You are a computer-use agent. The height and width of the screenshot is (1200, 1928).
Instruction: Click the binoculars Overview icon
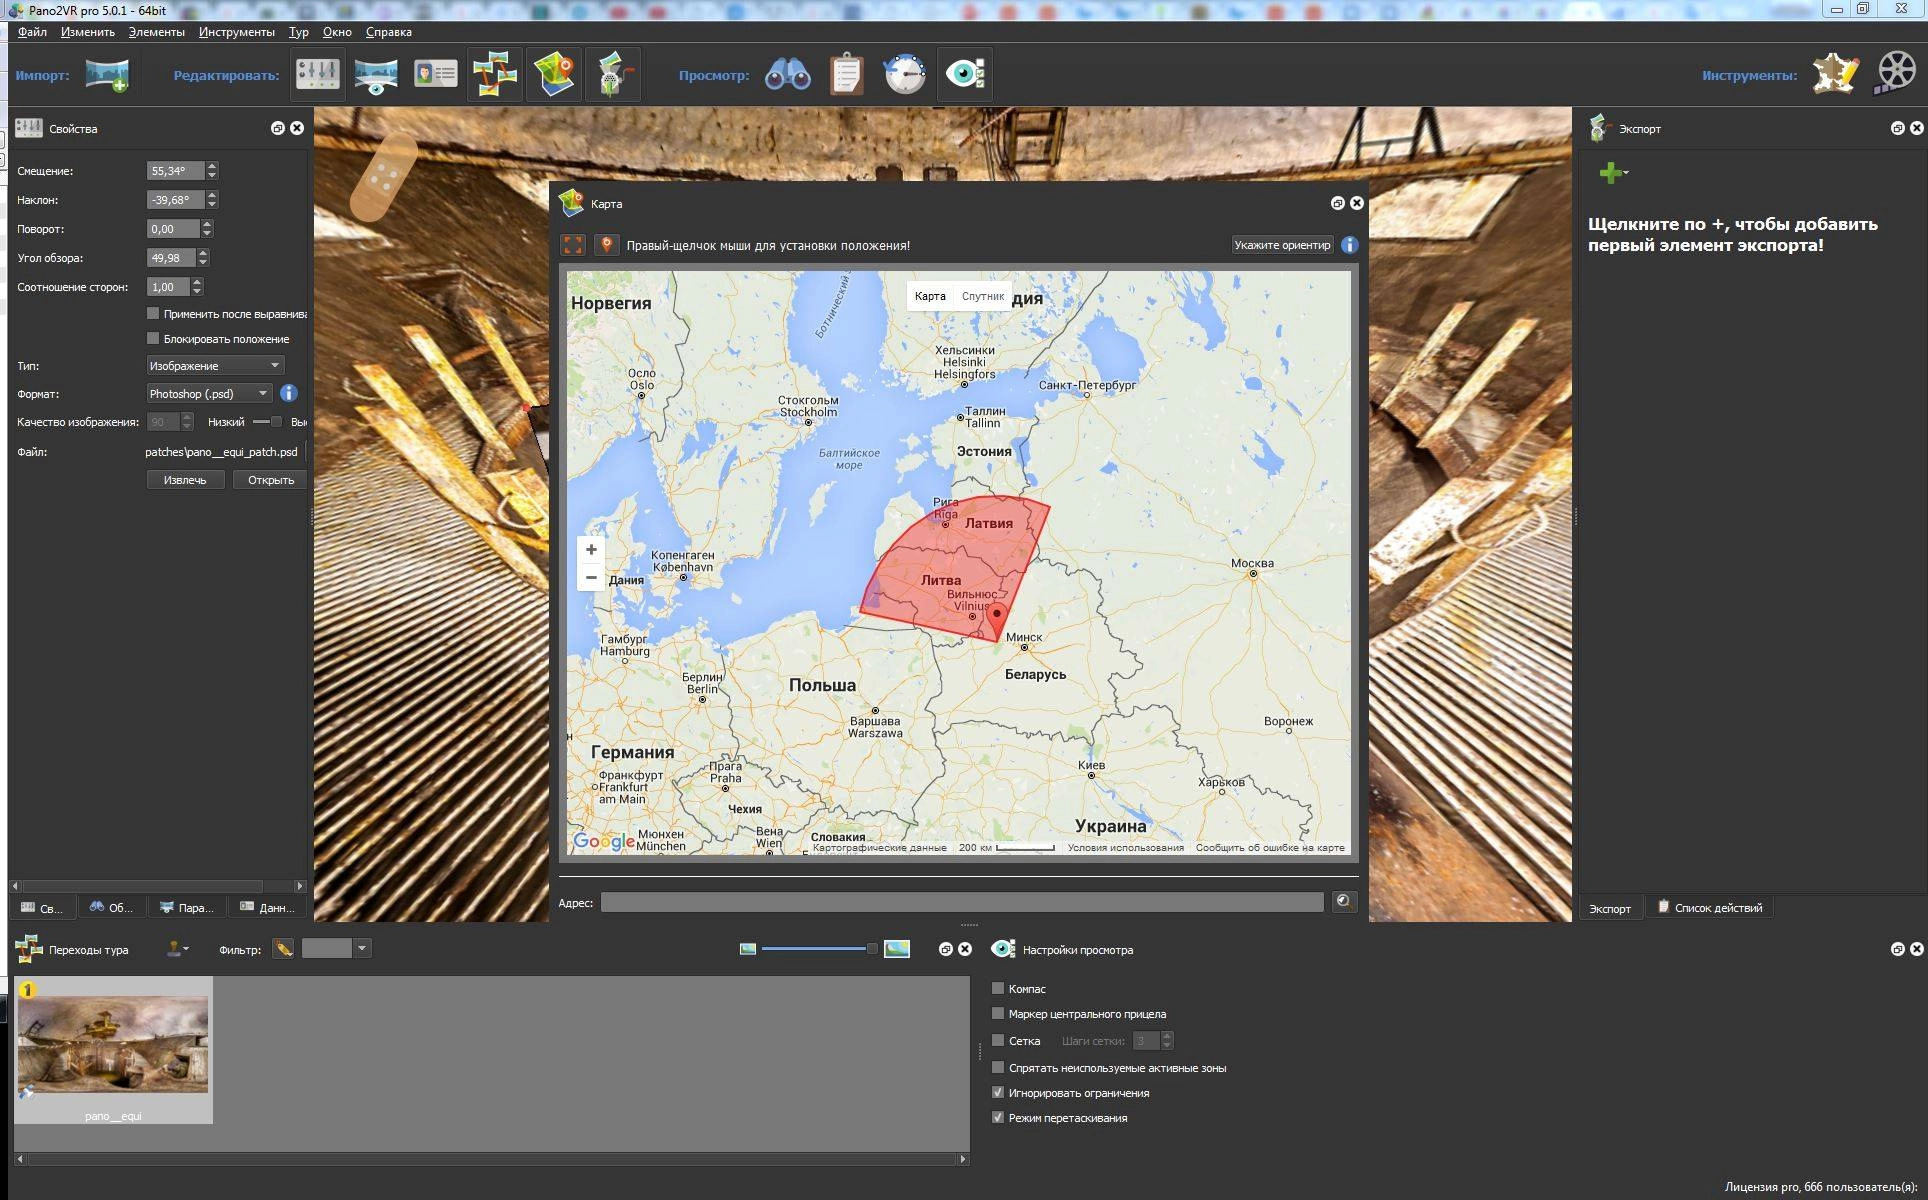pyautogui.click(x=788, y=74)
